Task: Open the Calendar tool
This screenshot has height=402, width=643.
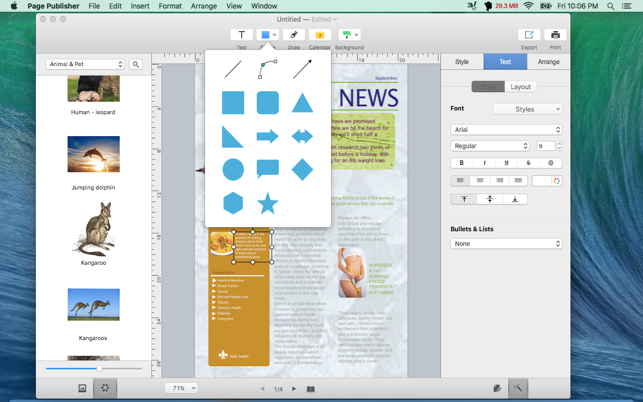Action: coord(319,35)
